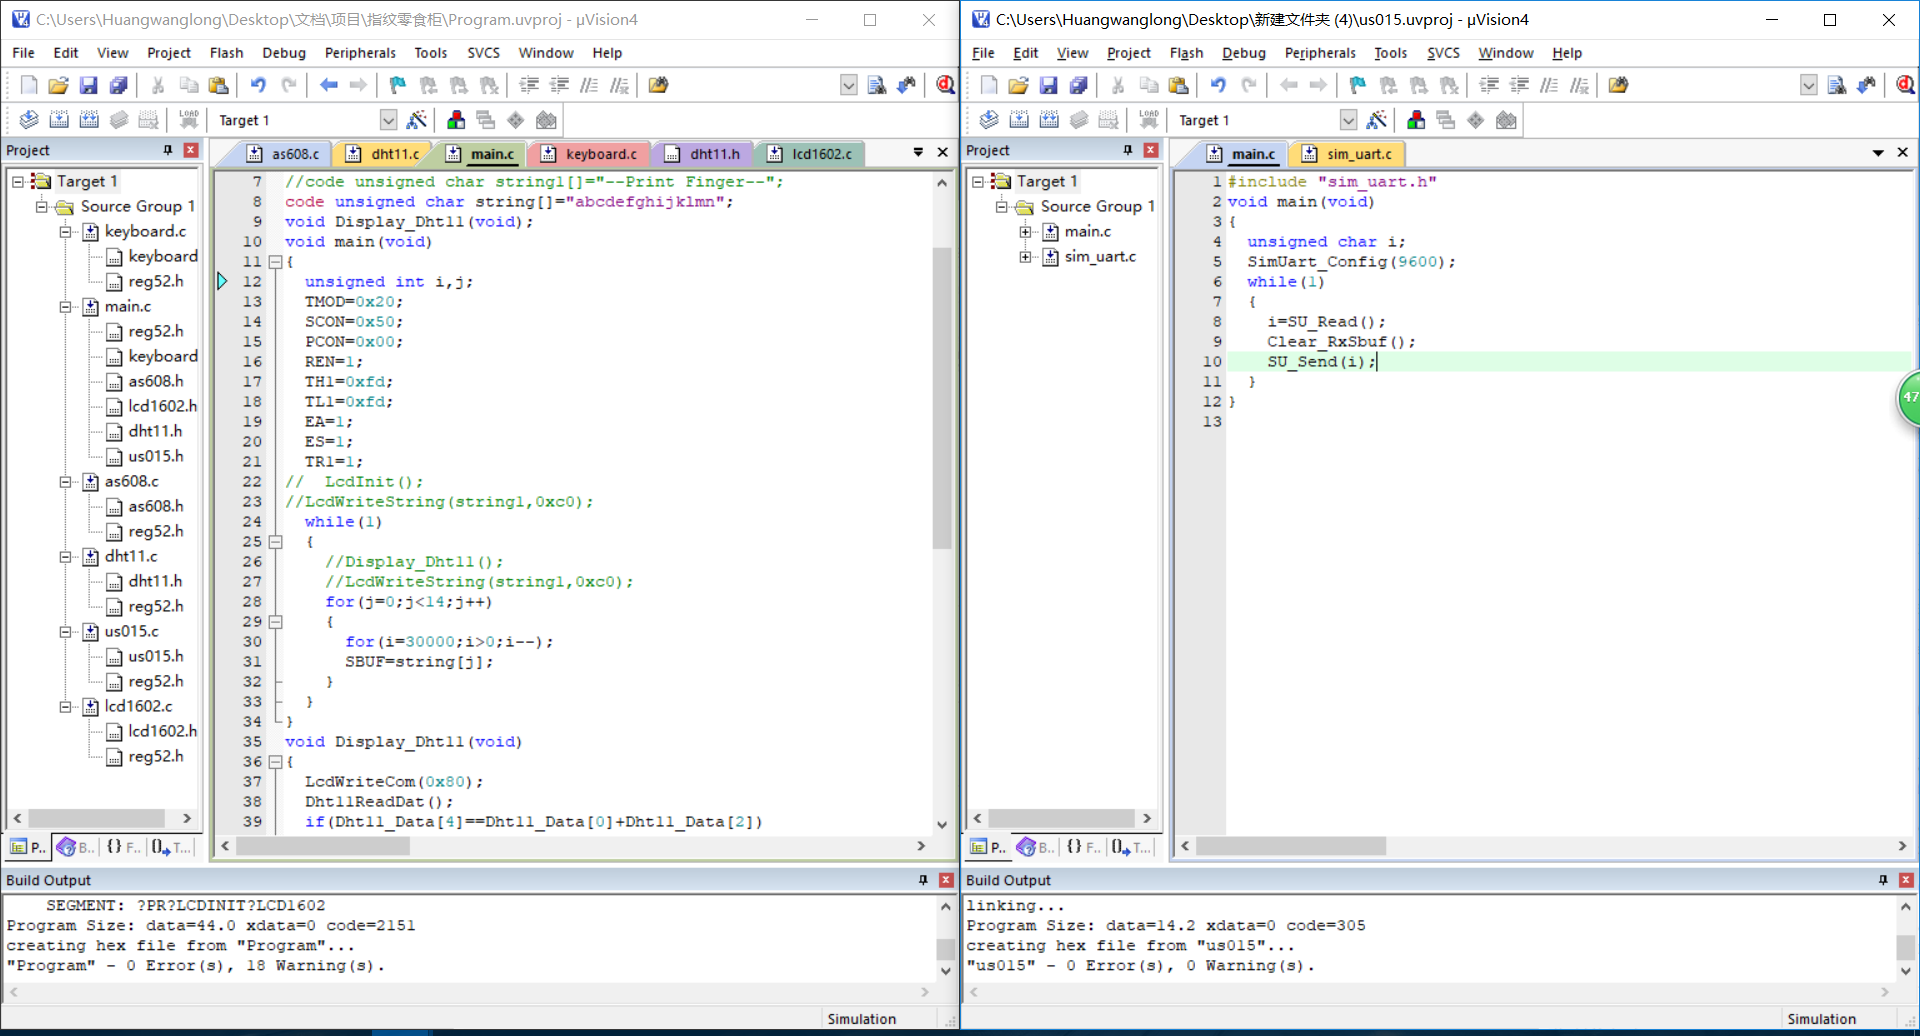Image resolution: width=1920 pixels, height=1036 pixels.
Task: Open left window editor tab list dropdown
Action: pos(918,152)
